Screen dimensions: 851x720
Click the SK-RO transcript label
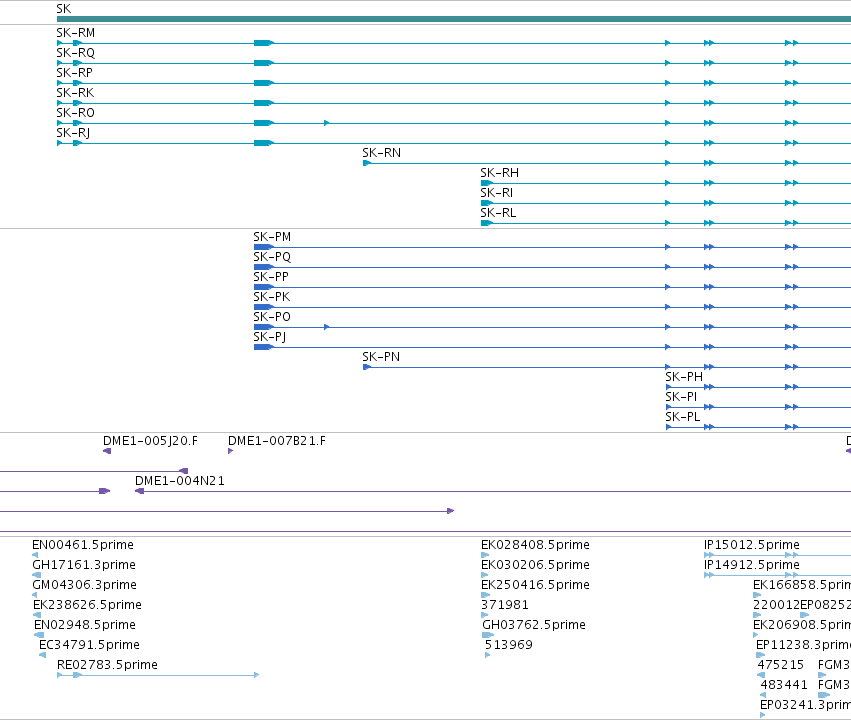(x=75, y=113)
